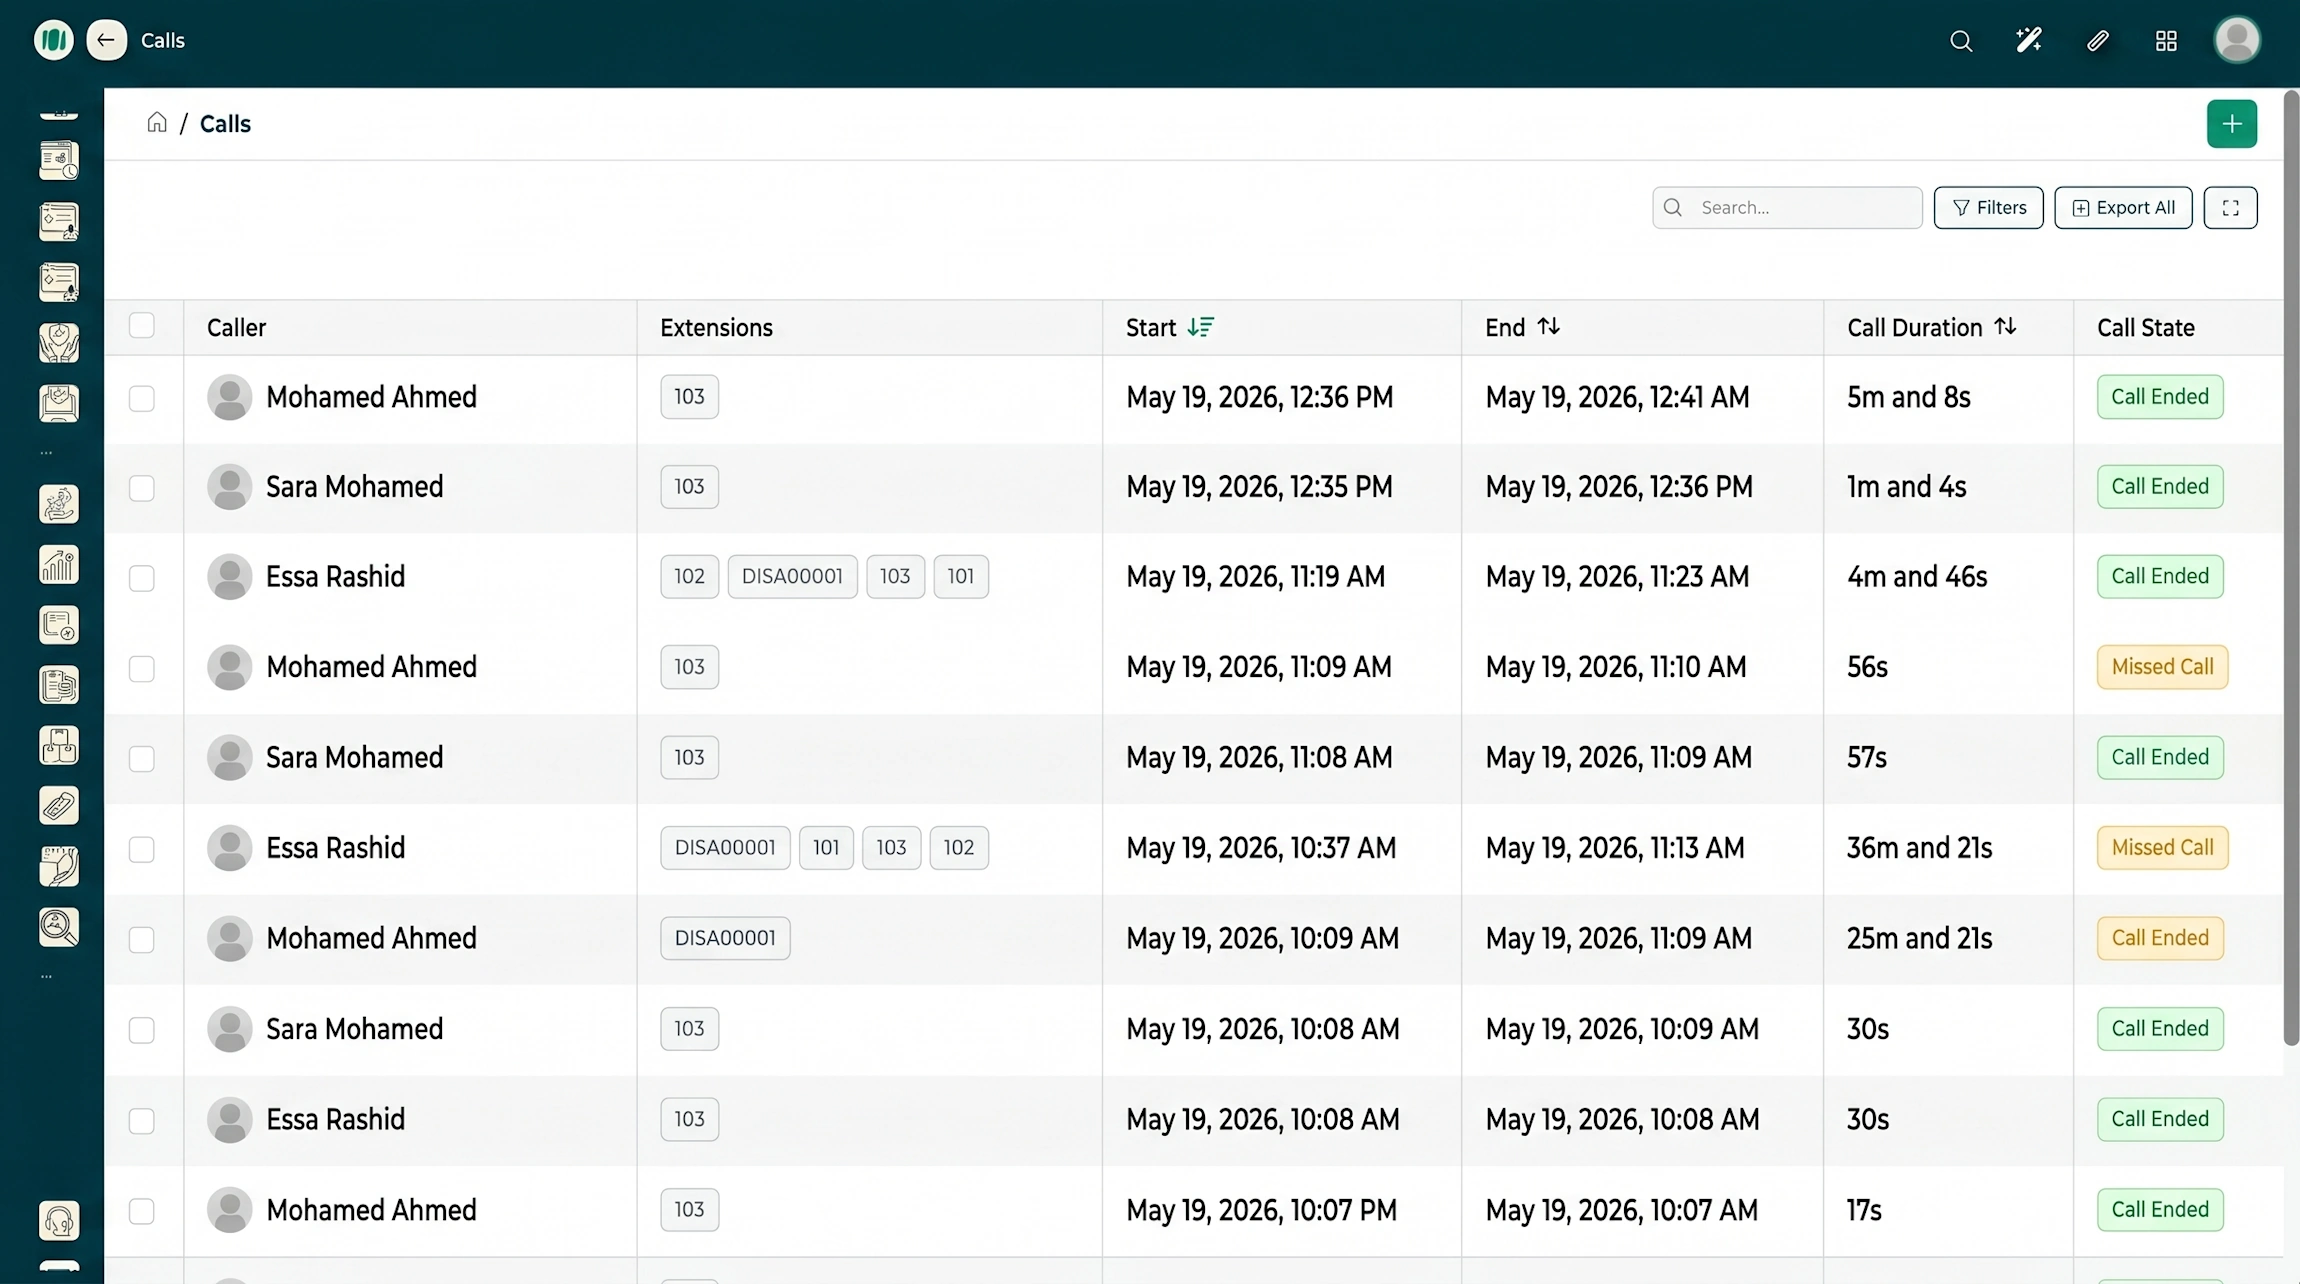The height and width of the screenshot is (1284, 2300).
Task: Check the Essa Rashid 10:08 AM call row
Action: 142,1121
